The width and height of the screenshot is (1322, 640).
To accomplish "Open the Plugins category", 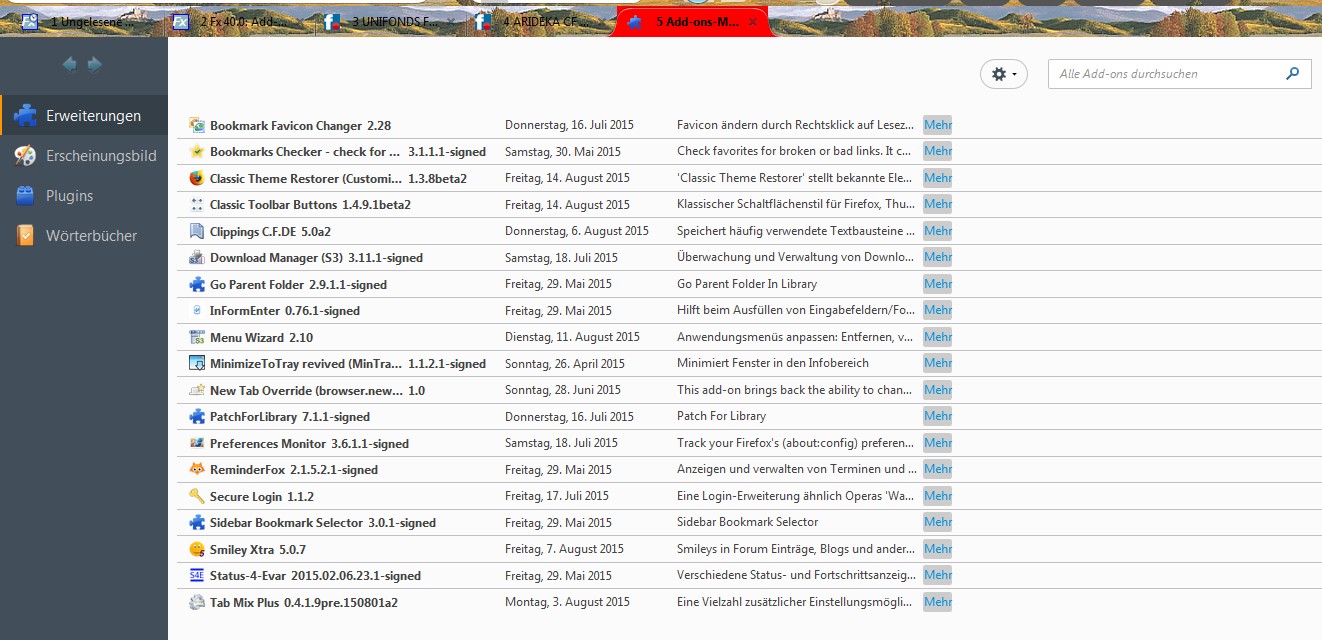I will point(84,196).
